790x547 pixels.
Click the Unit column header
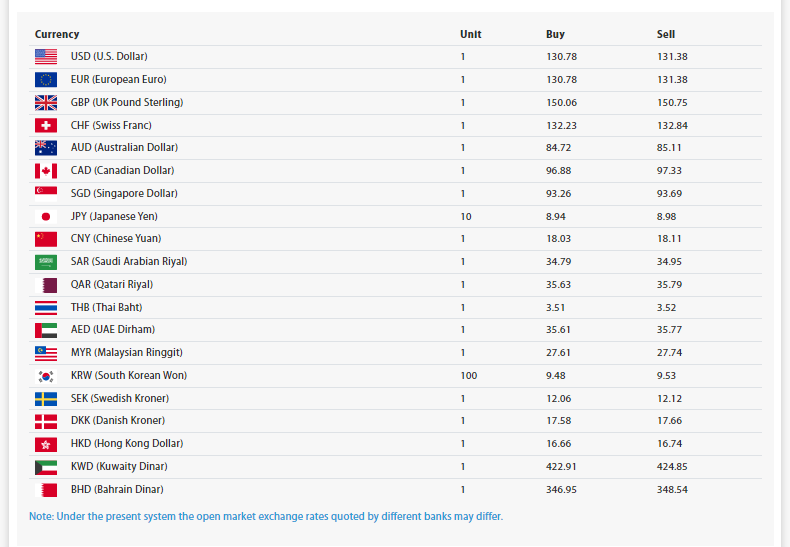470,34
